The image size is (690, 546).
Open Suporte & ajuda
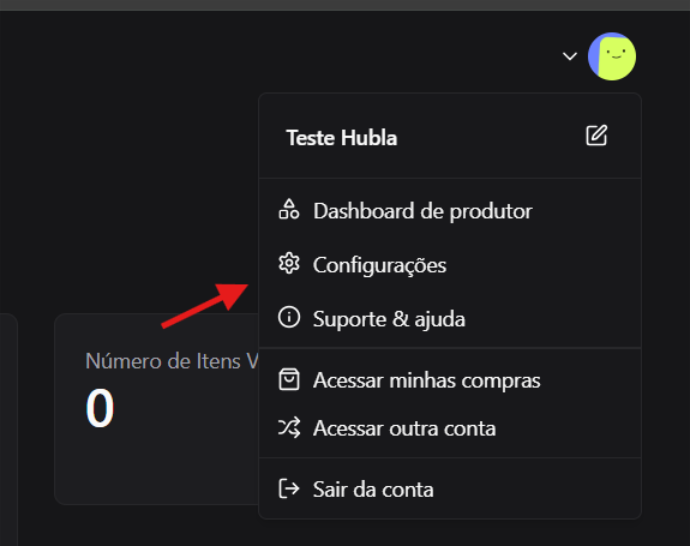pos(388,319)
